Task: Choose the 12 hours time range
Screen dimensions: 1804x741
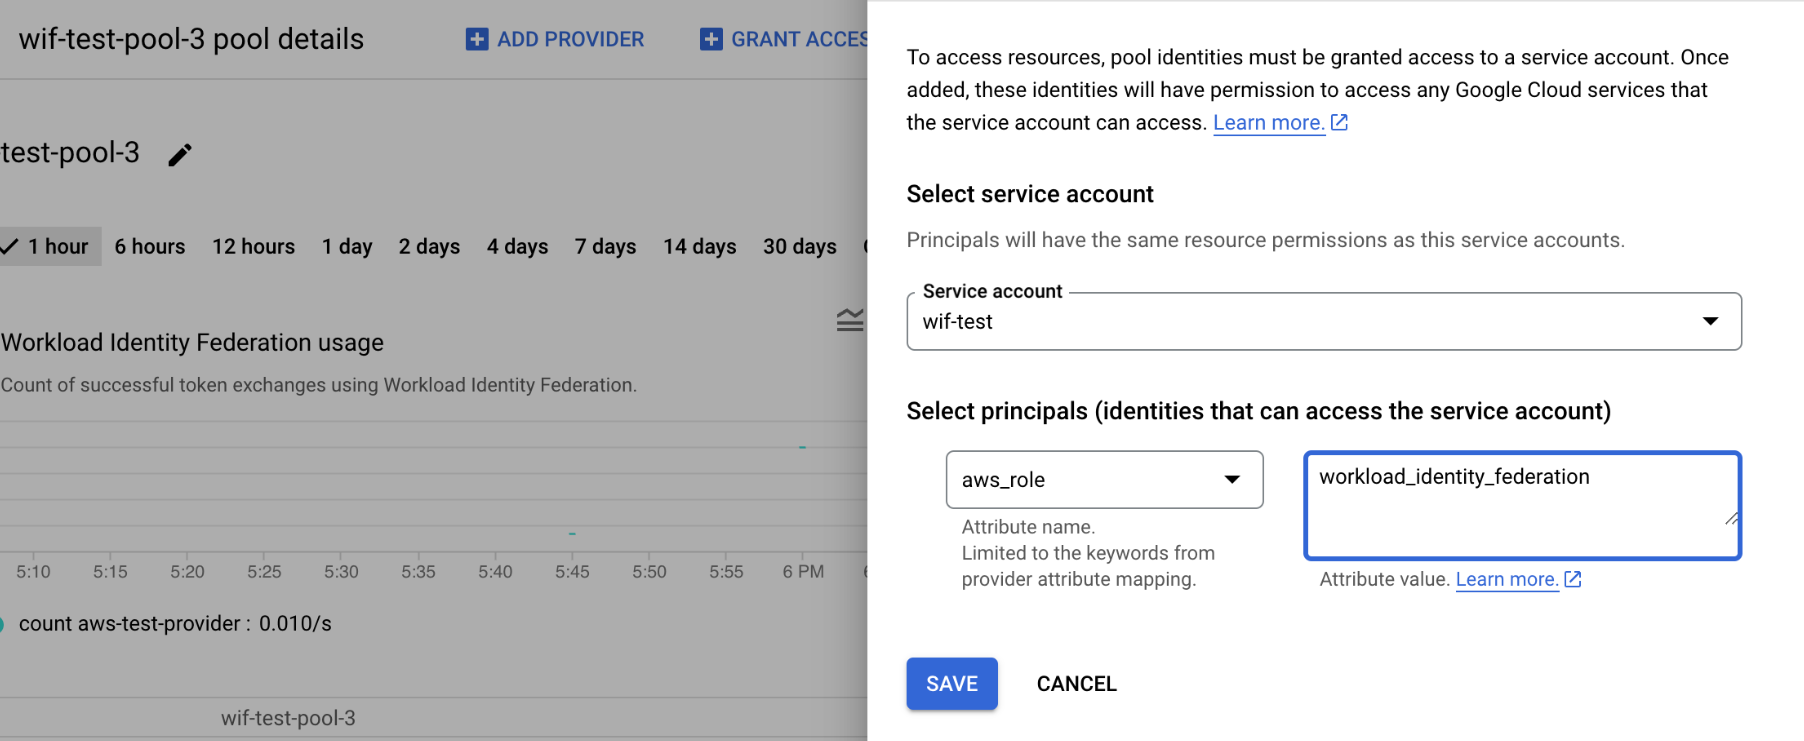Action: [x=253, y=246]
